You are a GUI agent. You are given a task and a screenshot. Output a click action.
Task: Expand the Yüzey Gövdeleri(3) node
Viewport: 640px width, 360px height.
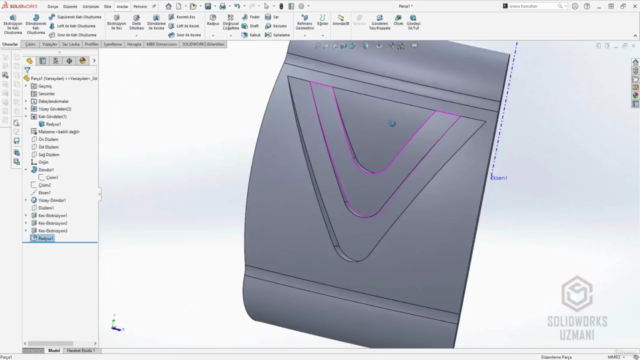pyautogui.click(x=26, y=109)
